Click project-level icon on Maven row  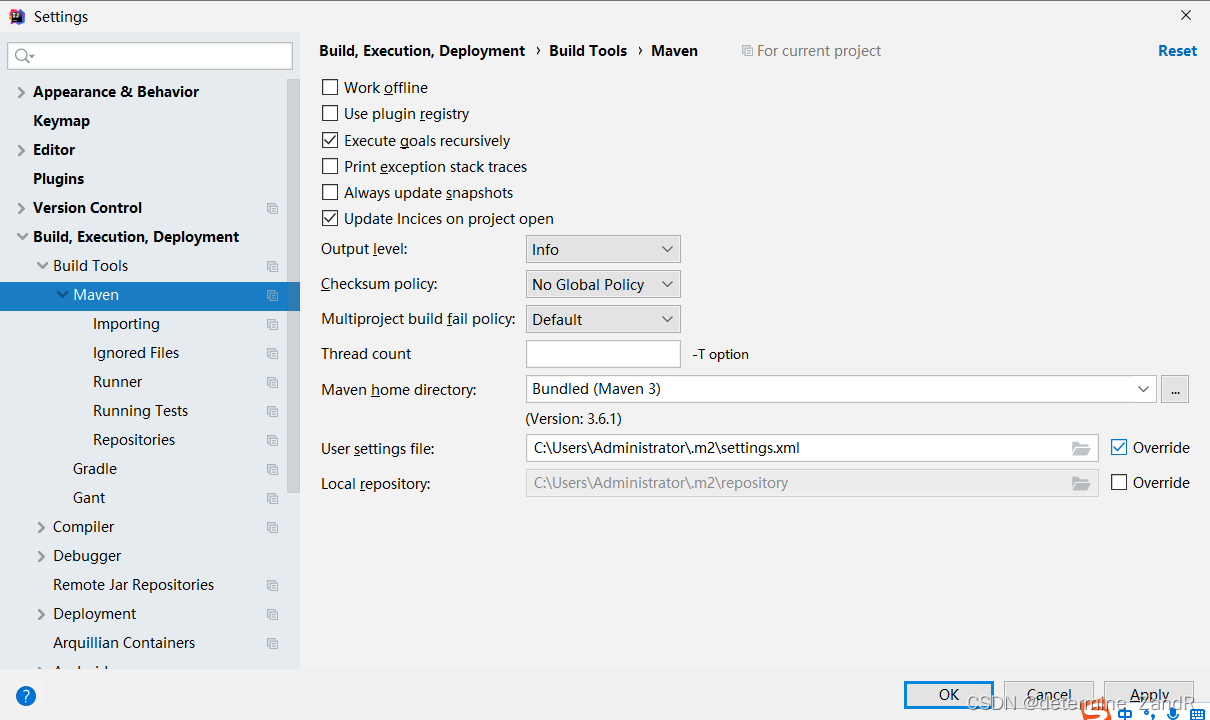[x=272, y=295]
